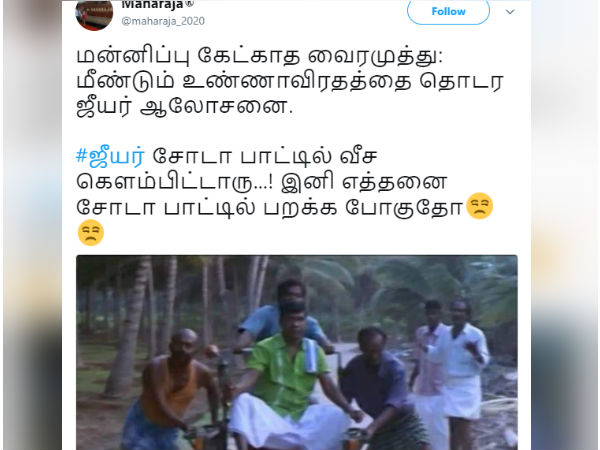This screenshot has width=600, height=450.
Task: Click the words சோடா பாட்டில் வீச
Action: 265,157
